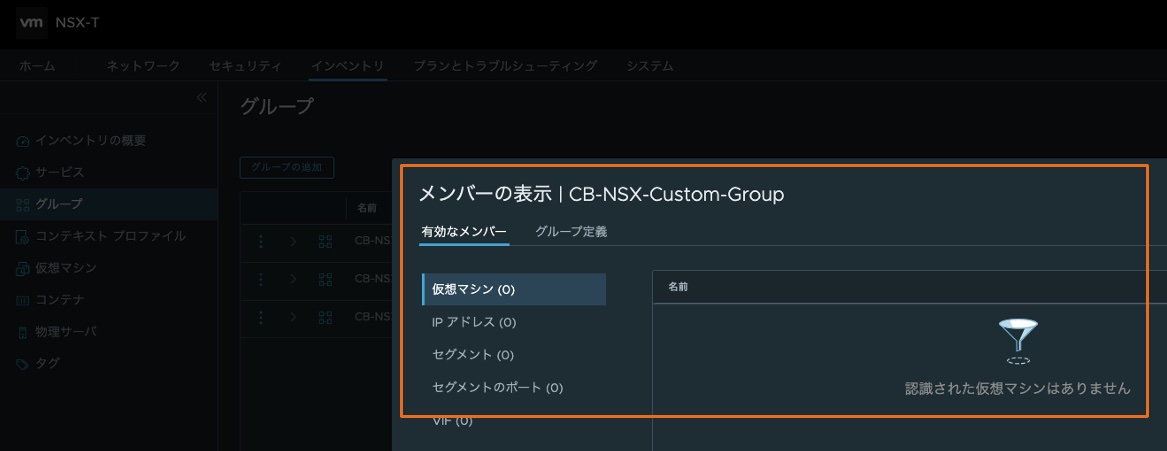Click the グループ sidebar icon

[22, 204]
